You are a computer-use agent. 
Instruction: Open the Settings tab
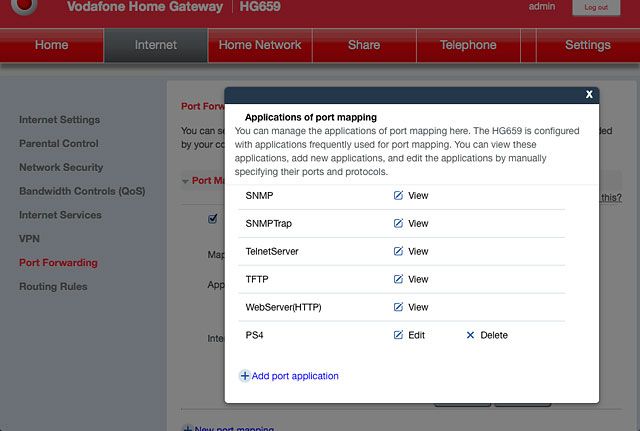coord(588,45)
